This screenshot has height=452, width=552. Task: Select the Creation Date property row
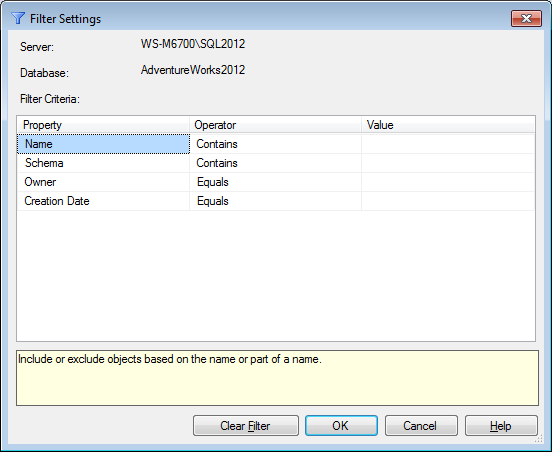point(104,201)
